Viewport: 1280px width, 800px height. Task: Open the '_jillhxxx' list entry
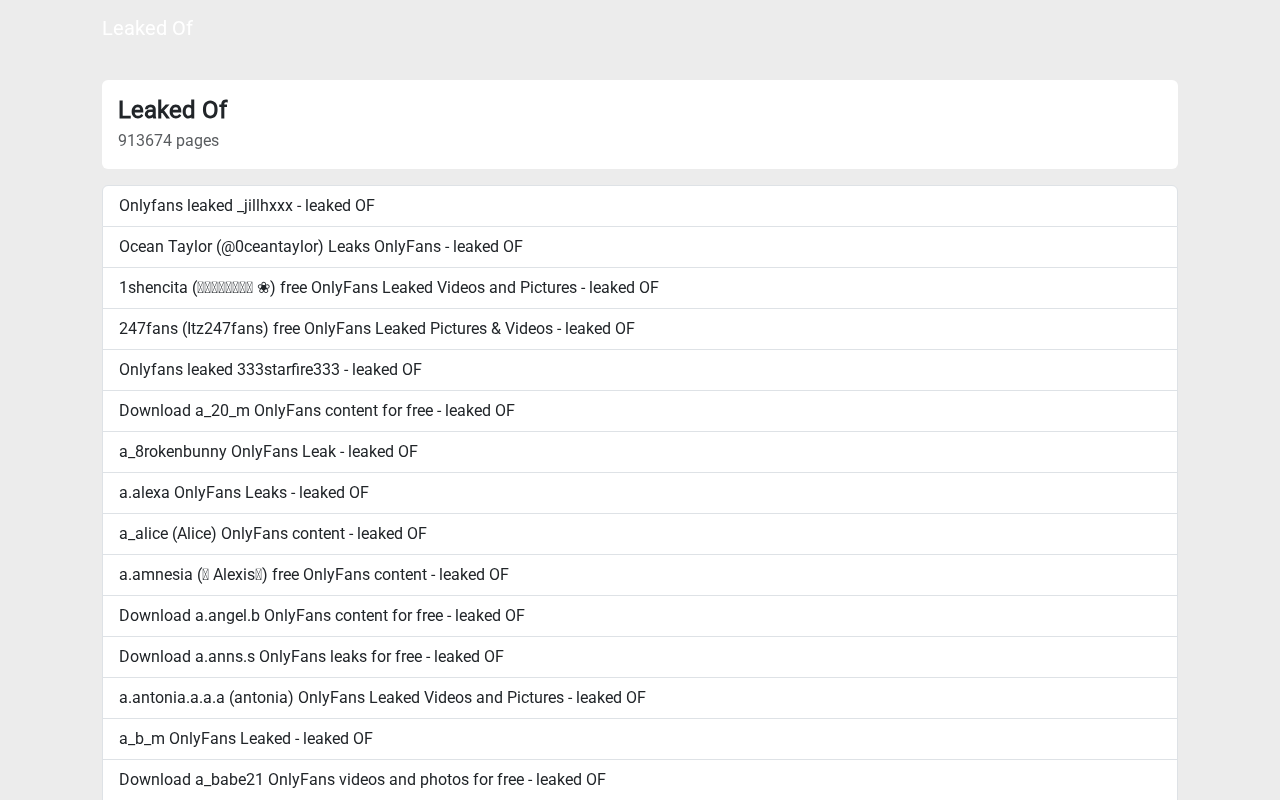[x=640, y=206]
